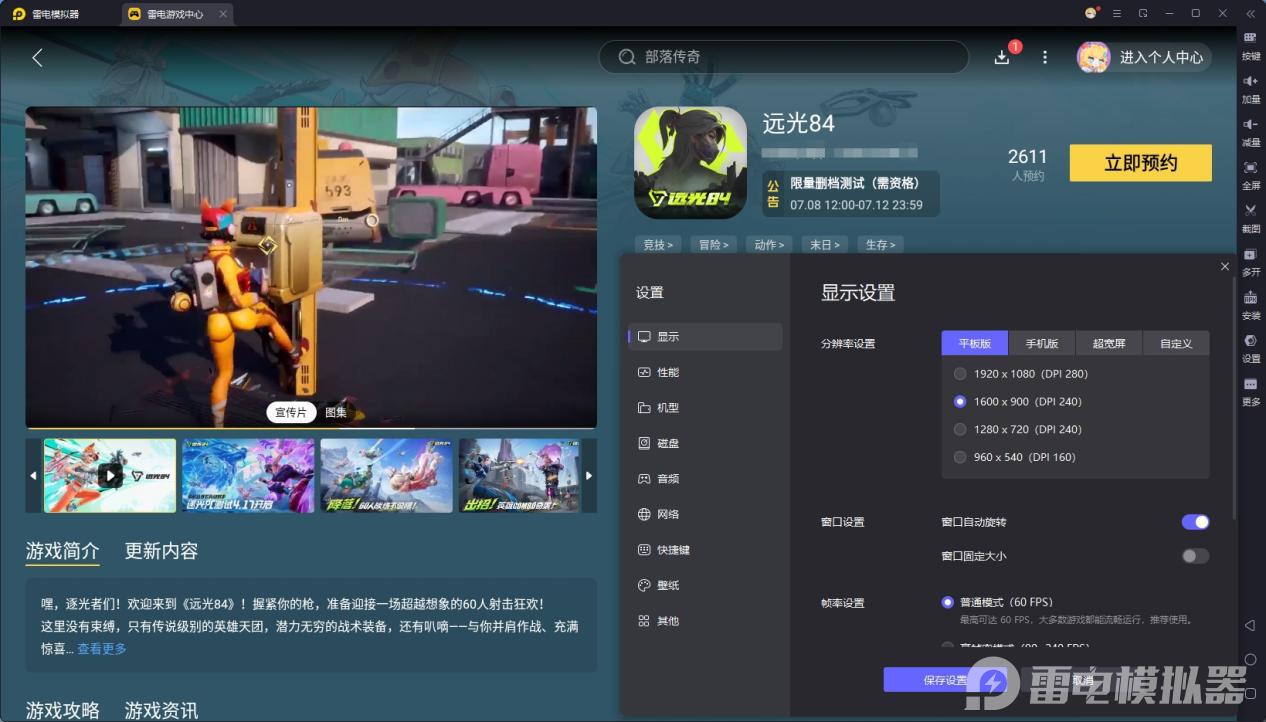Open the 按键 keyboard mapping tool
The height and width of the screenshot is (722, 1266).
tap(1251, 37)
